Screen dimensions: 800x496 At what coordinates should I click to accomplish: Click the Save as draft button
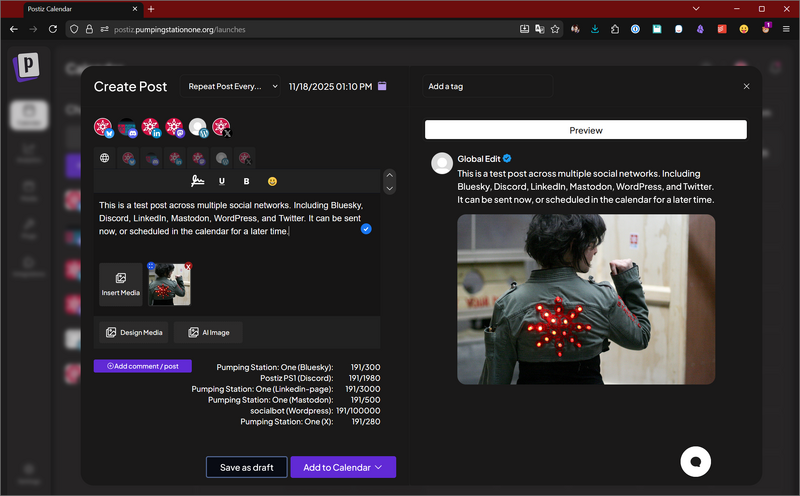246,467
